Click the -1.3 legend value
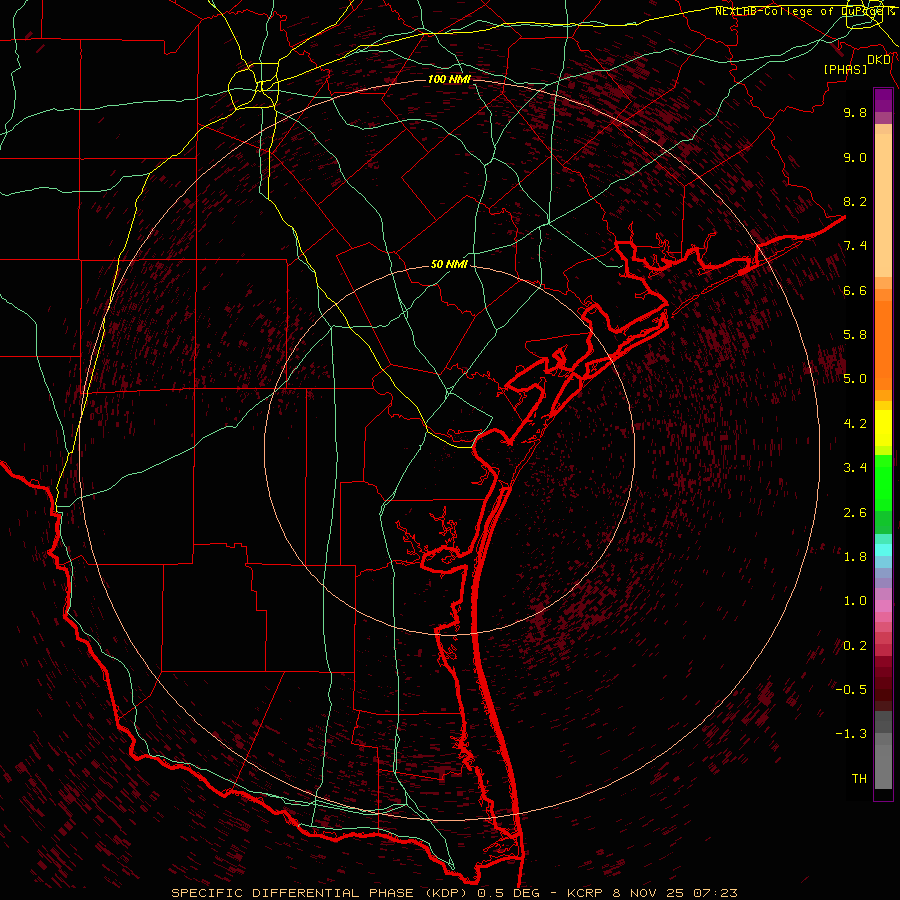Image resolution: width=900 pixels, height=900 pixels. click(x=851, y=734)
